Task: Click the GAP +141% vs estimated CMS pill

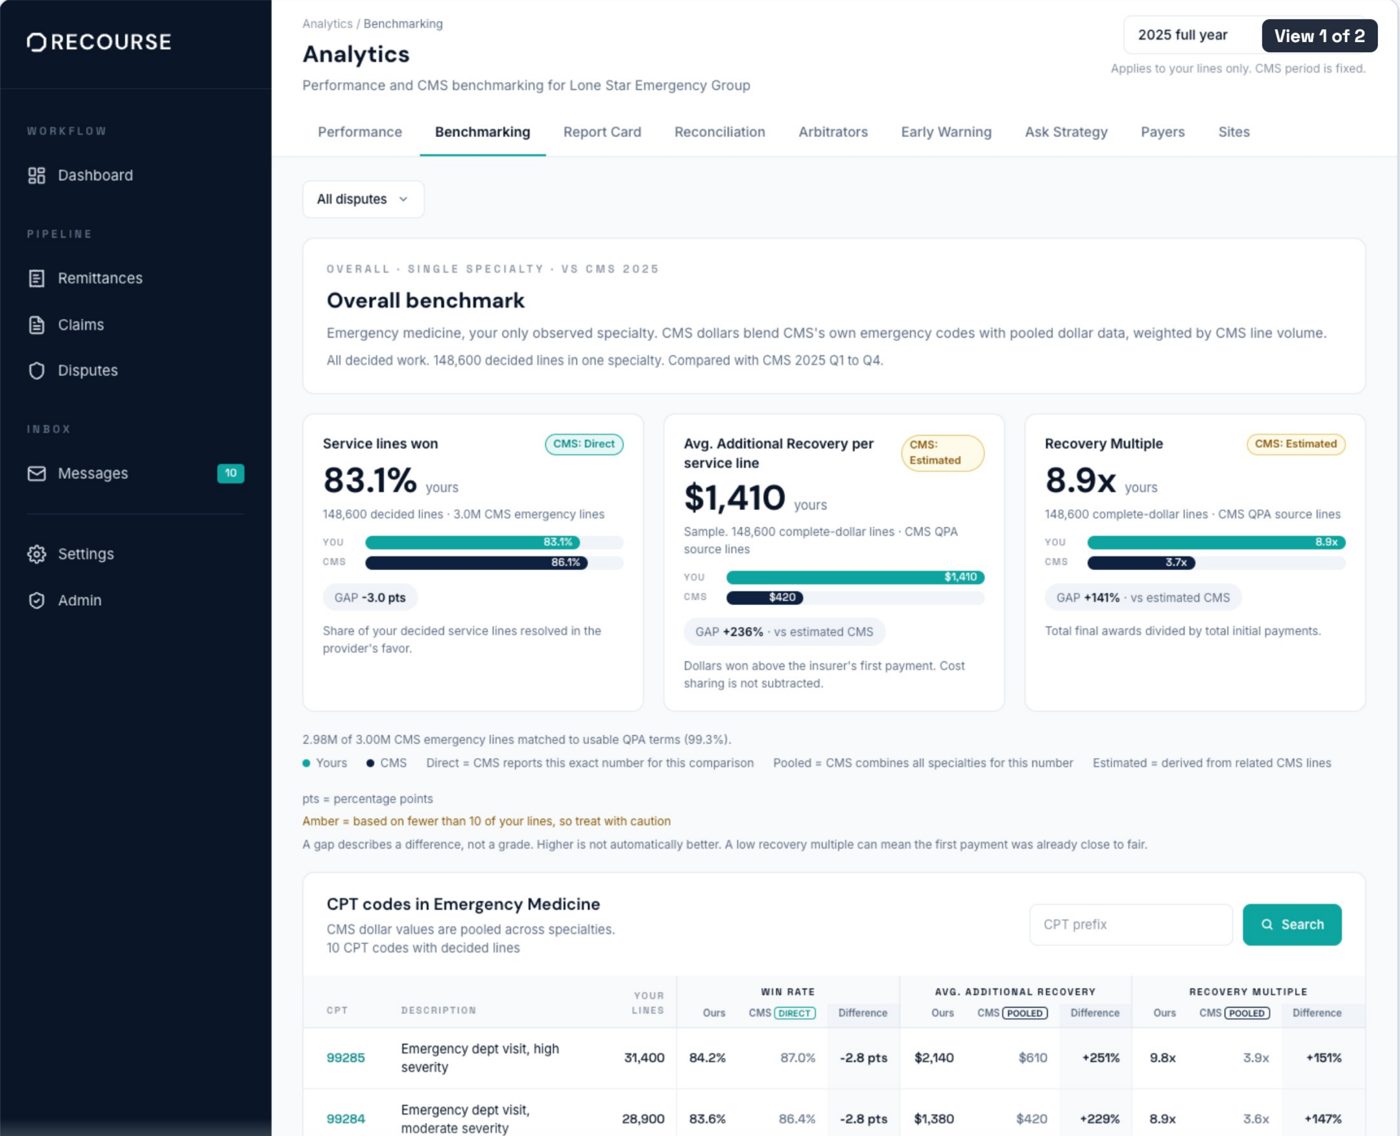Action: click(1143, 598)
